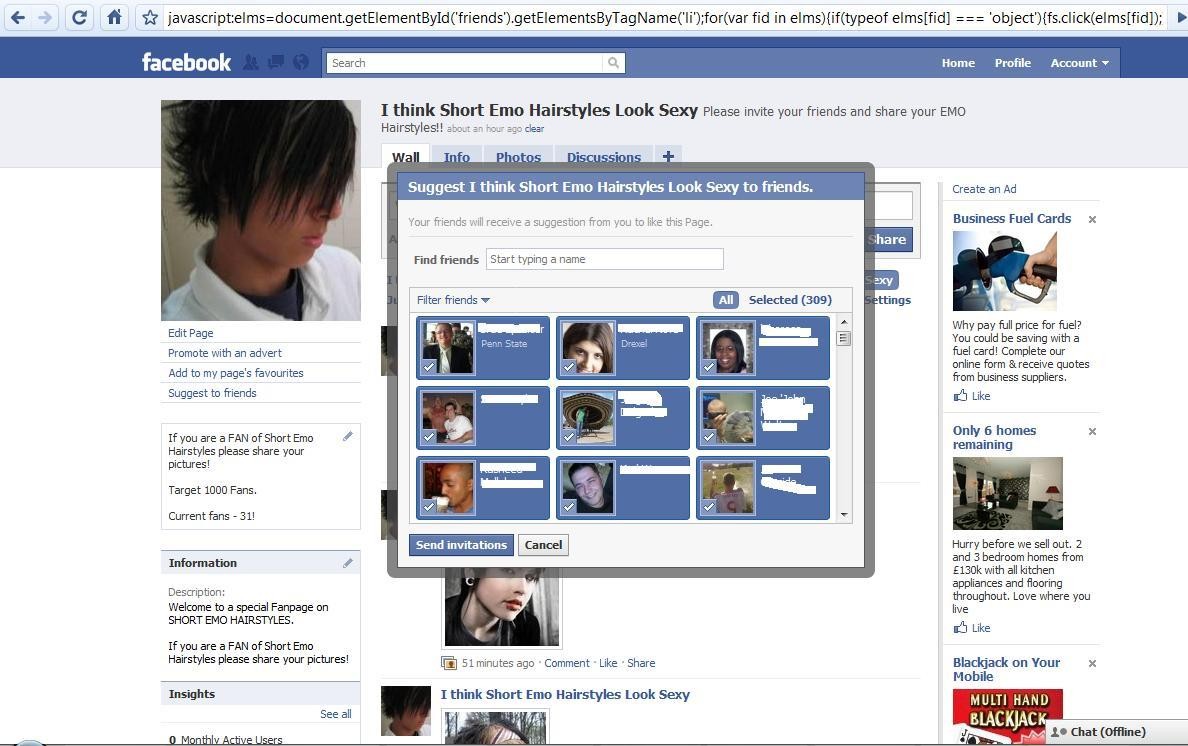Add a new tab with plus button
This screenshot has width=1188, height=746.
668,157
